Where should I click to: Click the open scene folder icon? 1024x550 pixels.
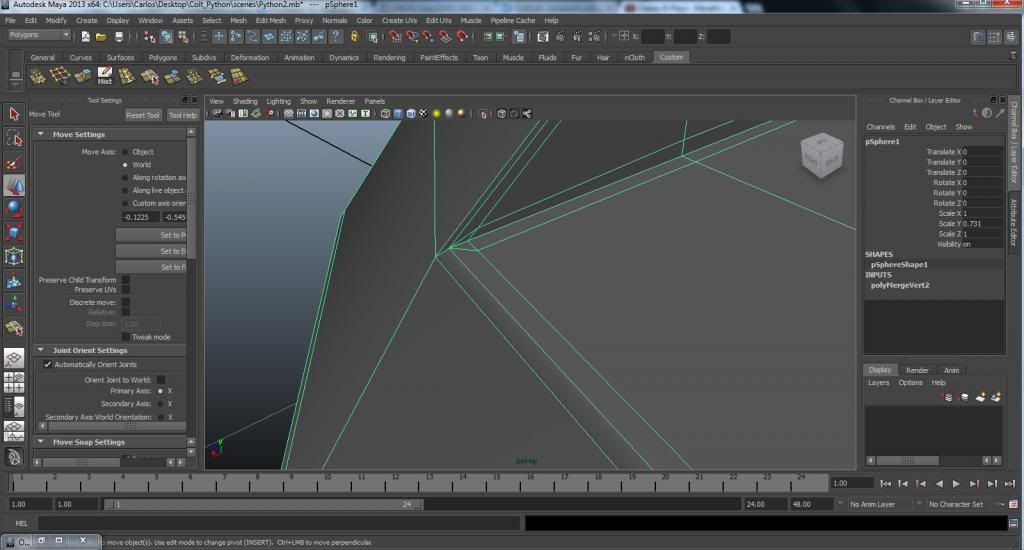(102, 37)
